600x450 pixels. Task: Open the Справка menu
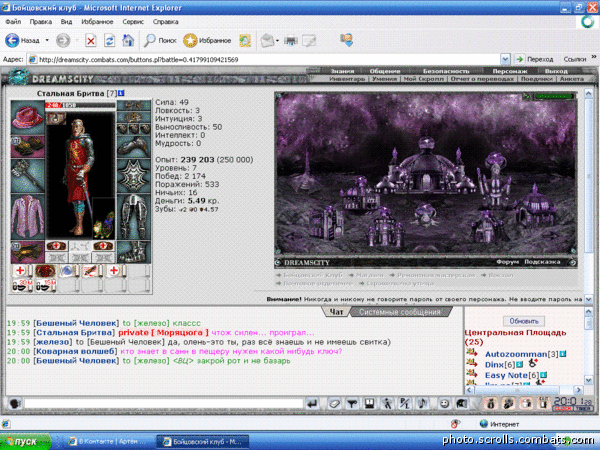point(165,22)
